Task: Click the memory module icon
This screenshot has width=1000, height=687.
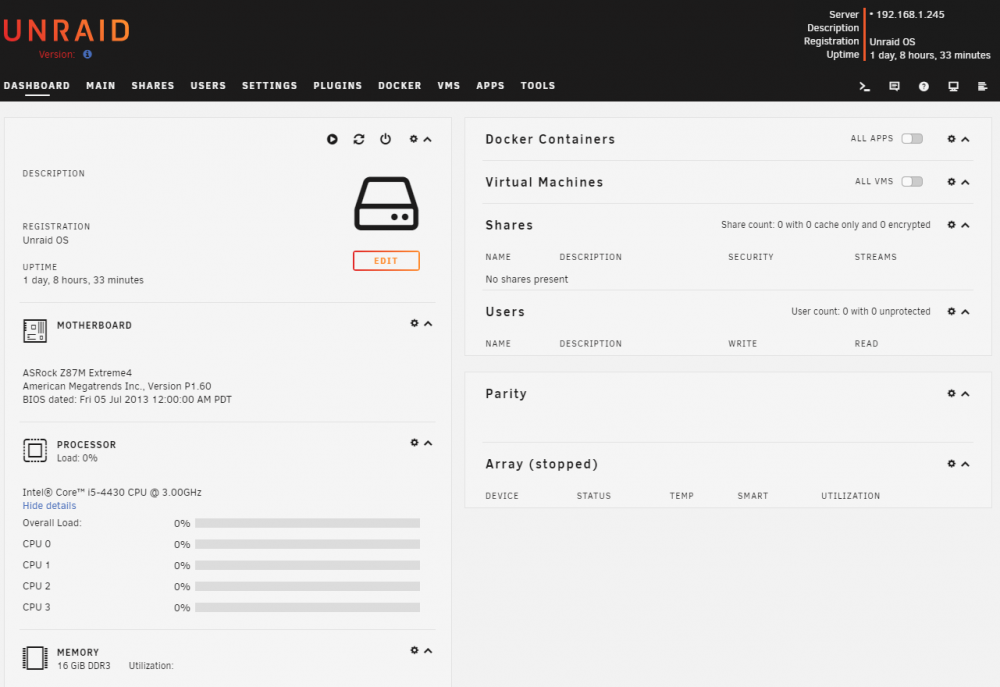Action: 35,658
